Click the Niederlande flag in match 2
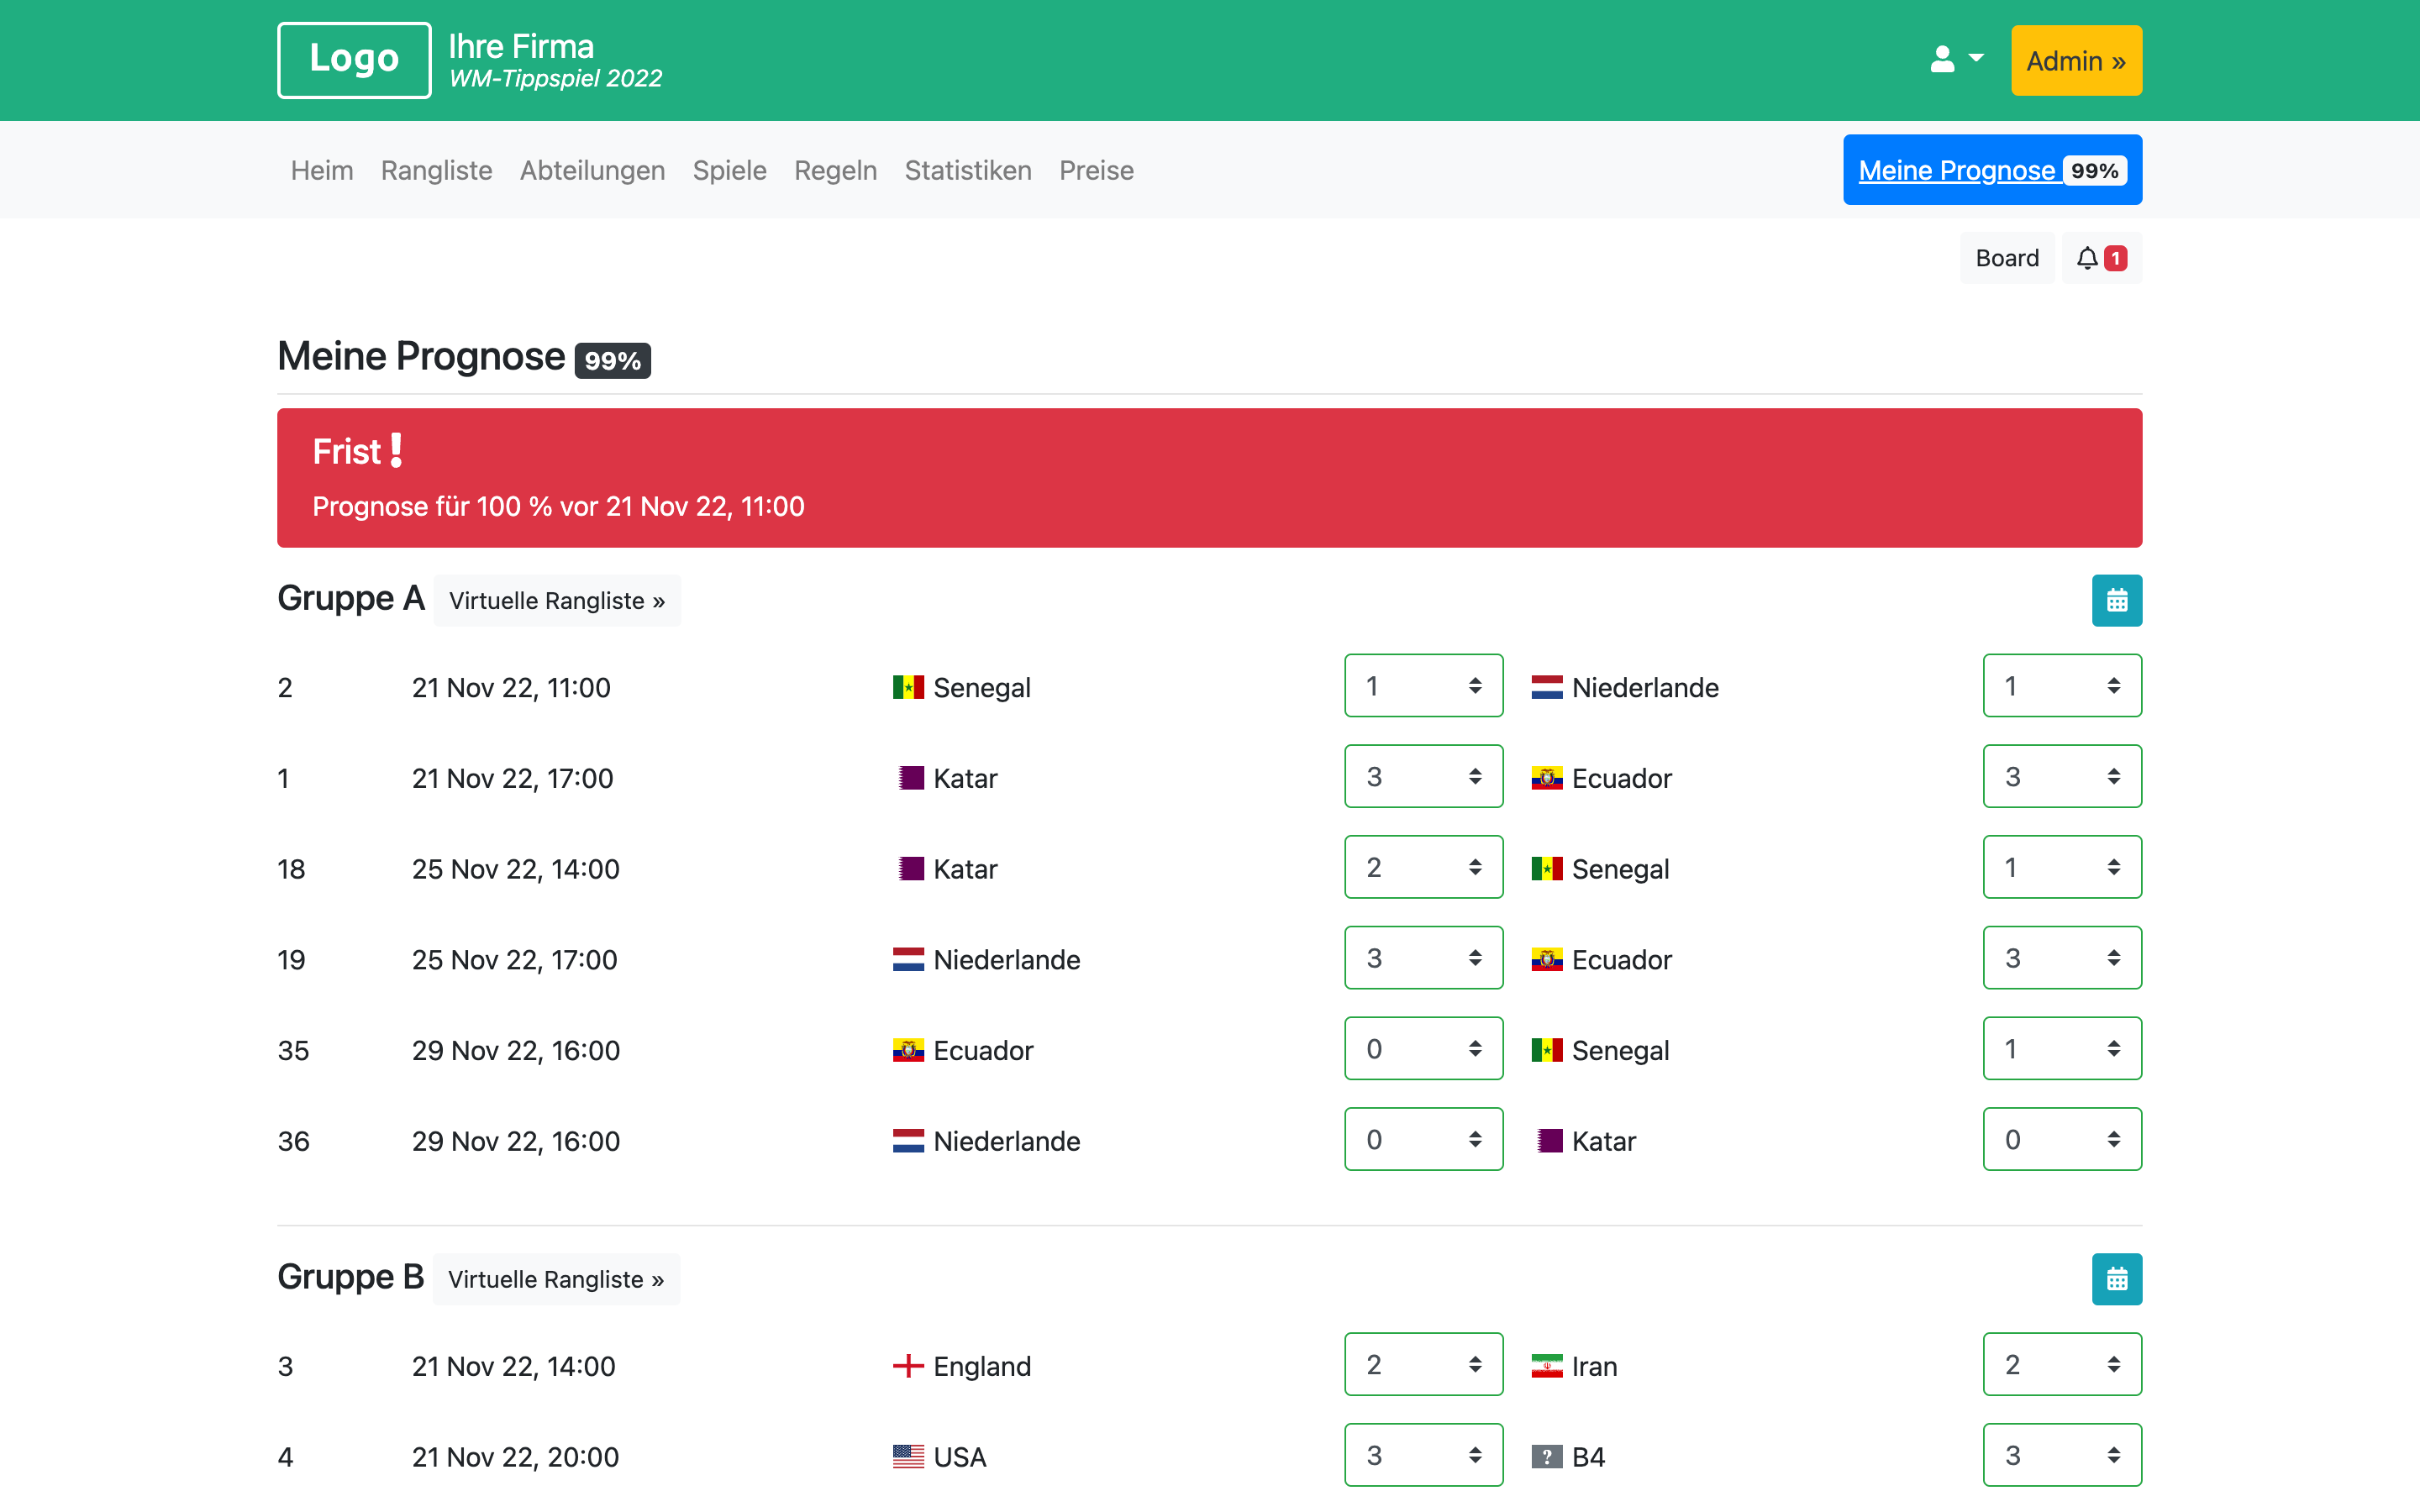 coord(1547,687)
